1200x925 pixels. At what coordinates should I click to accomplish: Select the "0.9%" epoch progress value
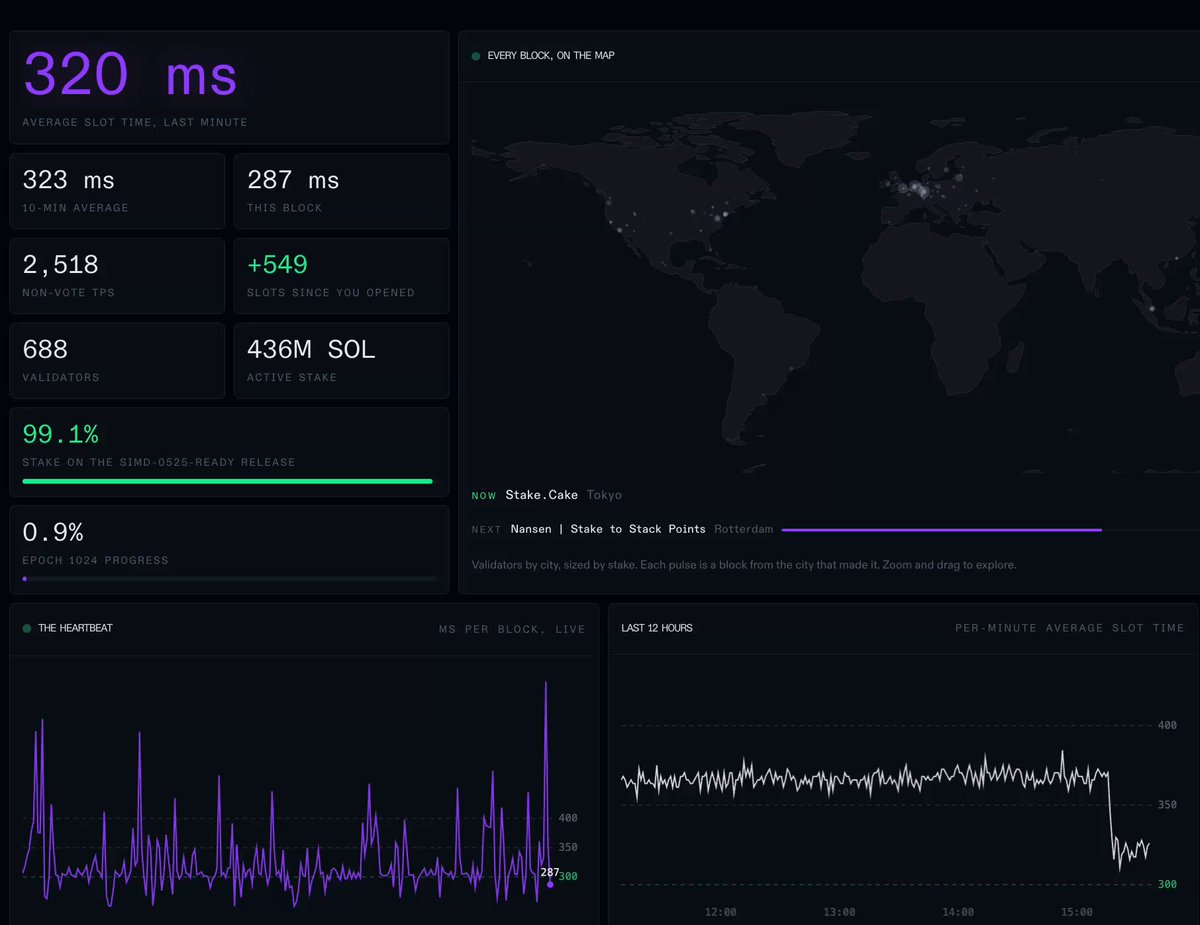click(53, 532)
